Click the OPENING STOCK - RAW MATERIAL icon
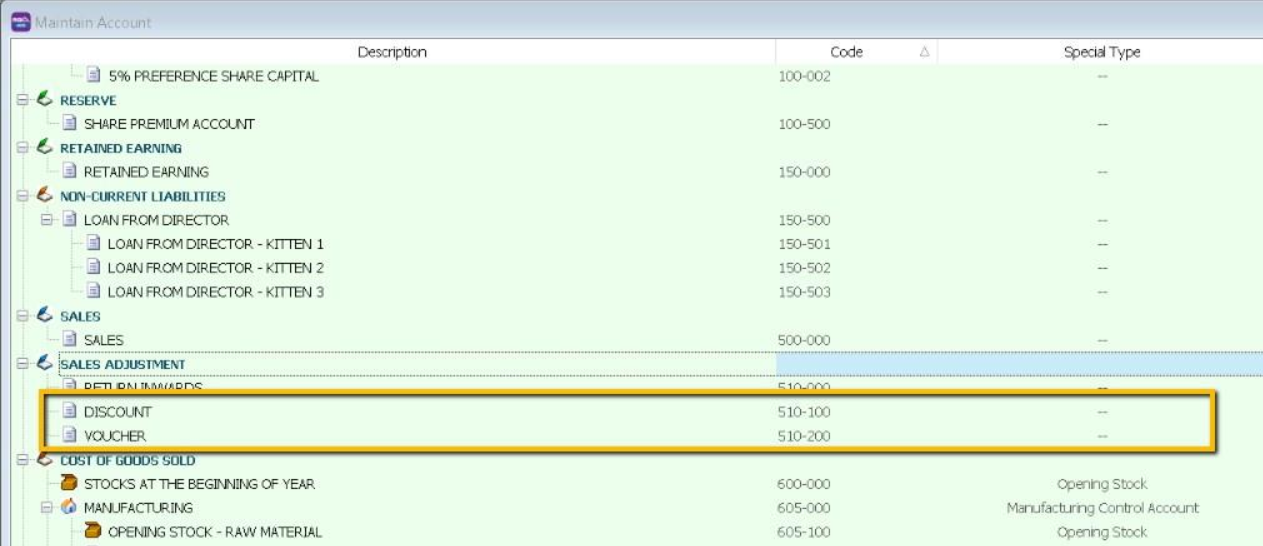 tap(93, 532)
